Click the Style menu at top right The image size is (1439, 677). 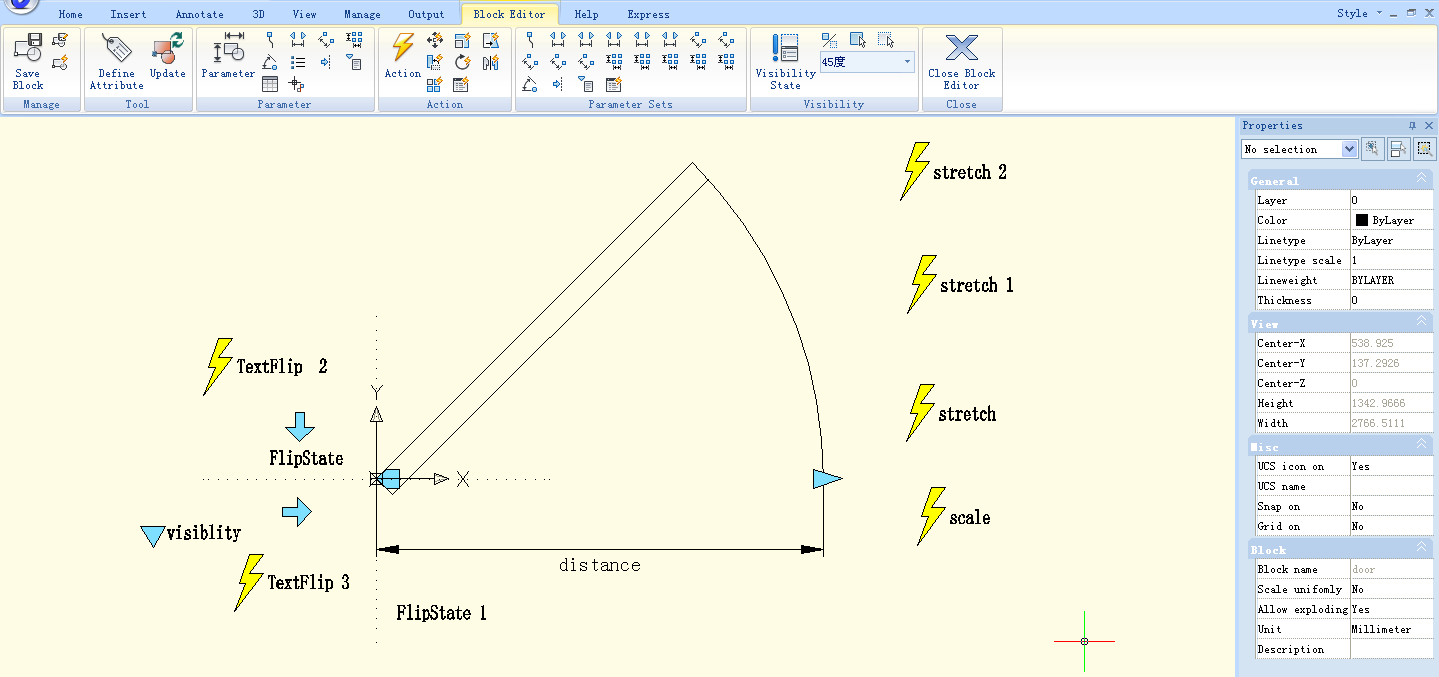click(x=1352, y=13)
